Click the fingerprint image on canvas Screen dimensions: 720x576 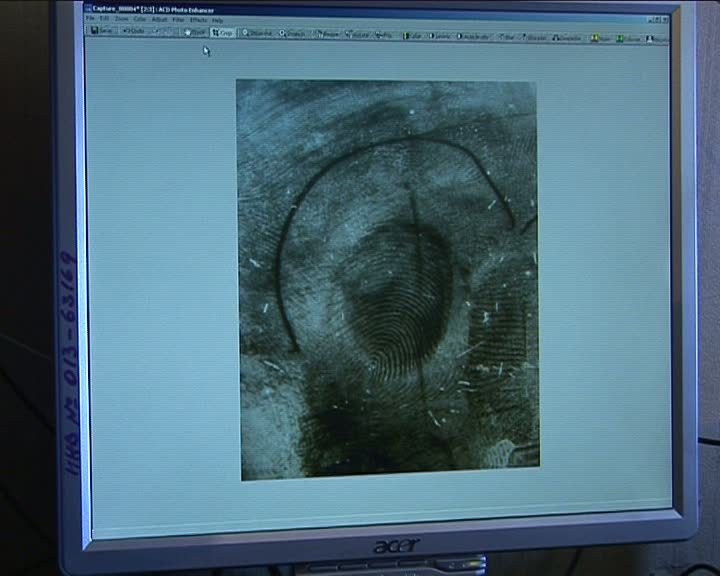(x=388, y=280)
